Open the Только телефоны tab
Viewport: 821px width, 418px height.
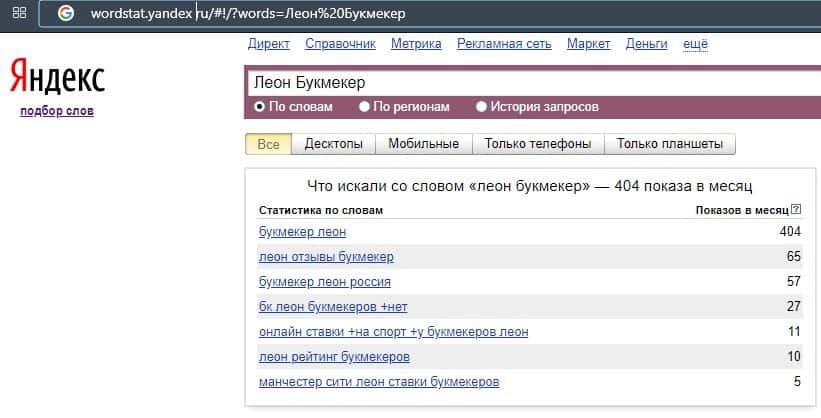(537, 144)
